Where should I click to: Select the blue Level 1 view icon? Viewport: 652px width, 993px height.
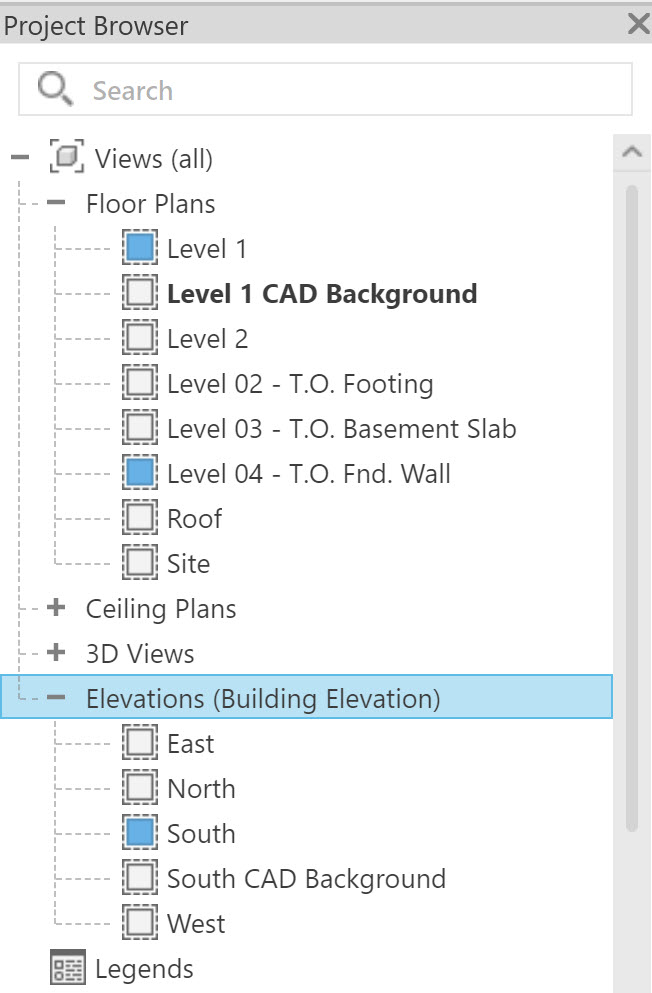tap(138, 247)
